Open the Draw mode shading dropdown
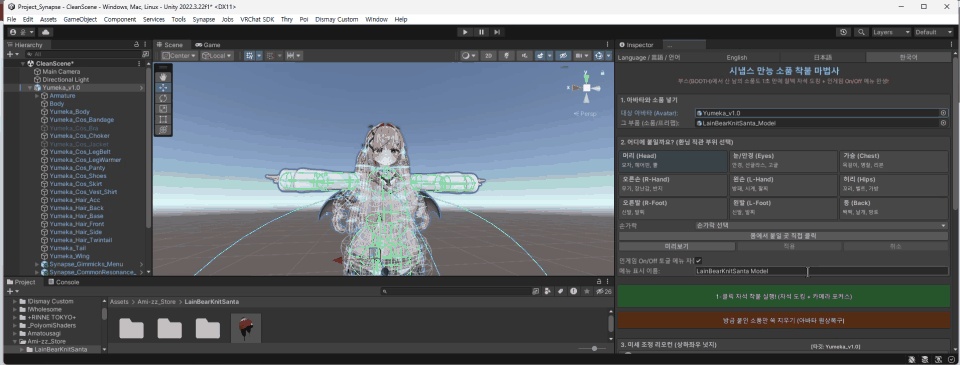 [469, 55]
